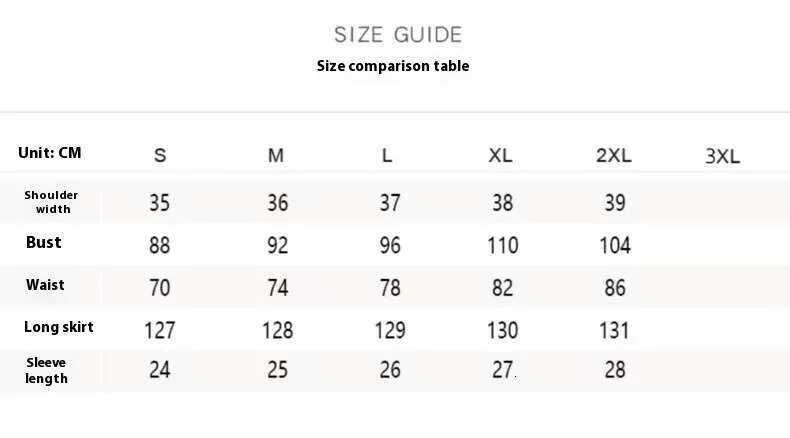Click the Bust row label

(x=43, y=242)
